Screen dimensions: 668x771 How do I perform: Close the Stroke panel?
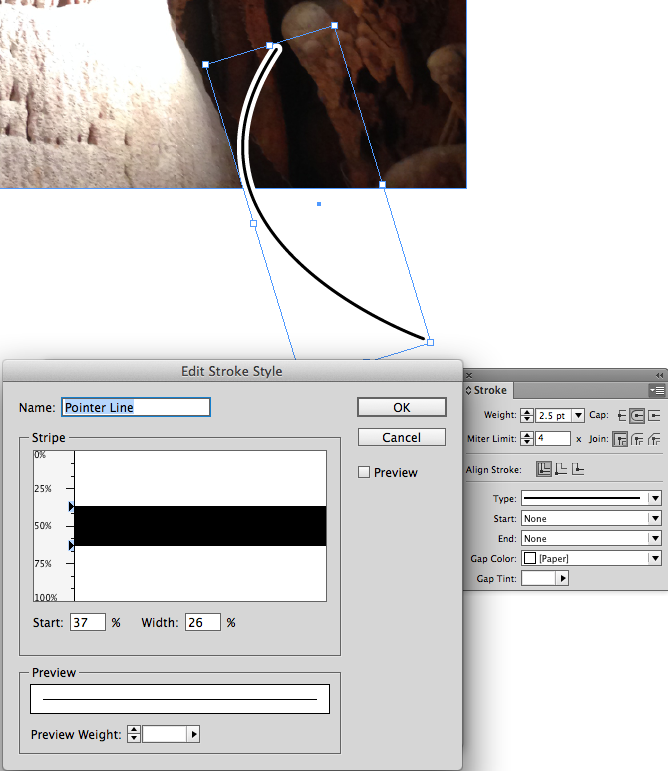(x=469, y=375)
